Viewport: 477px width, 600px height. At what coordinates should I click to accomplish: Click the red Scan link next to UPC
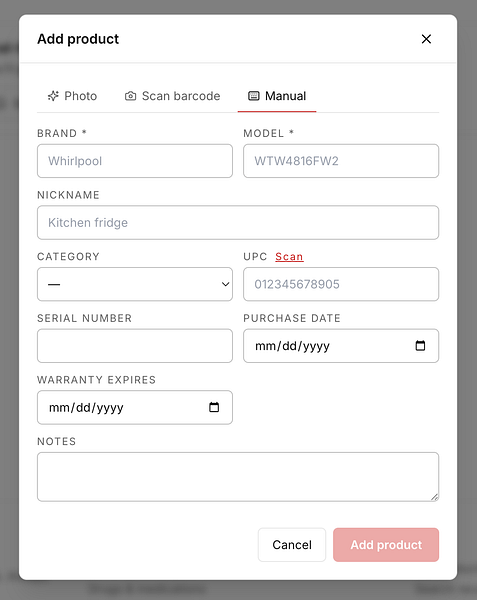(x=289, y=256)
